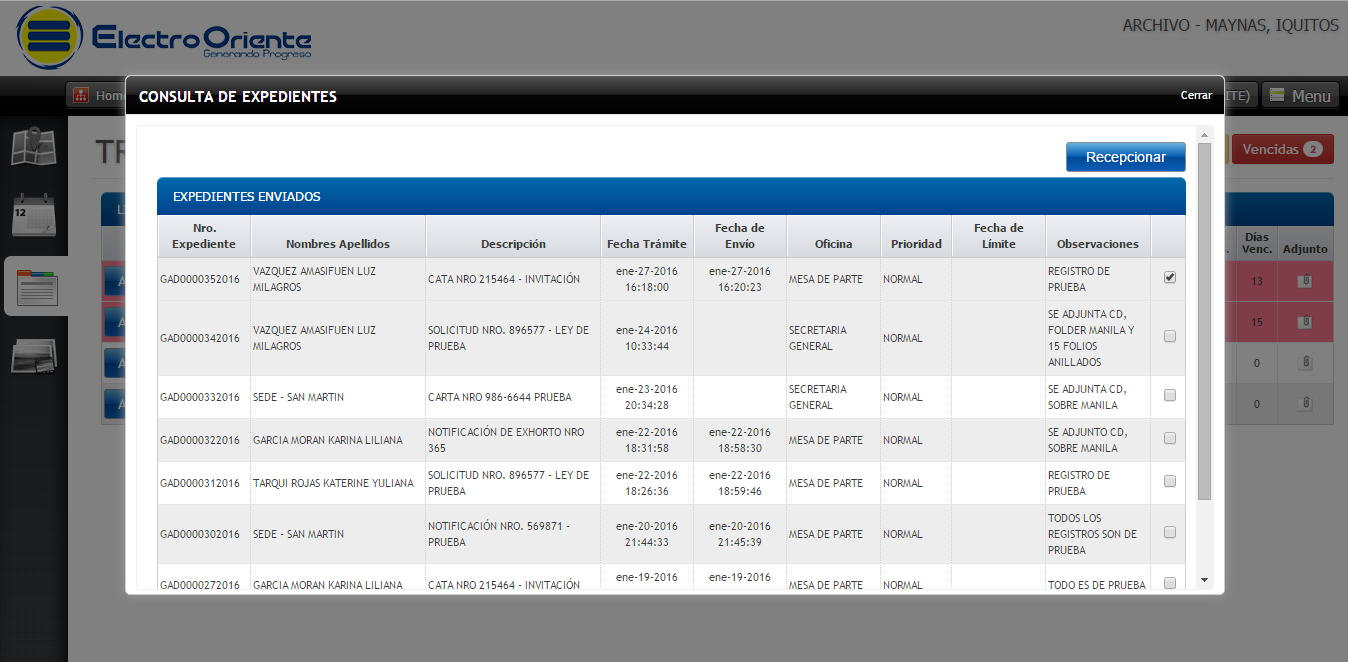Click the Fecha Trámite column header
This screenshot has width=1348, height=662.
646,244
